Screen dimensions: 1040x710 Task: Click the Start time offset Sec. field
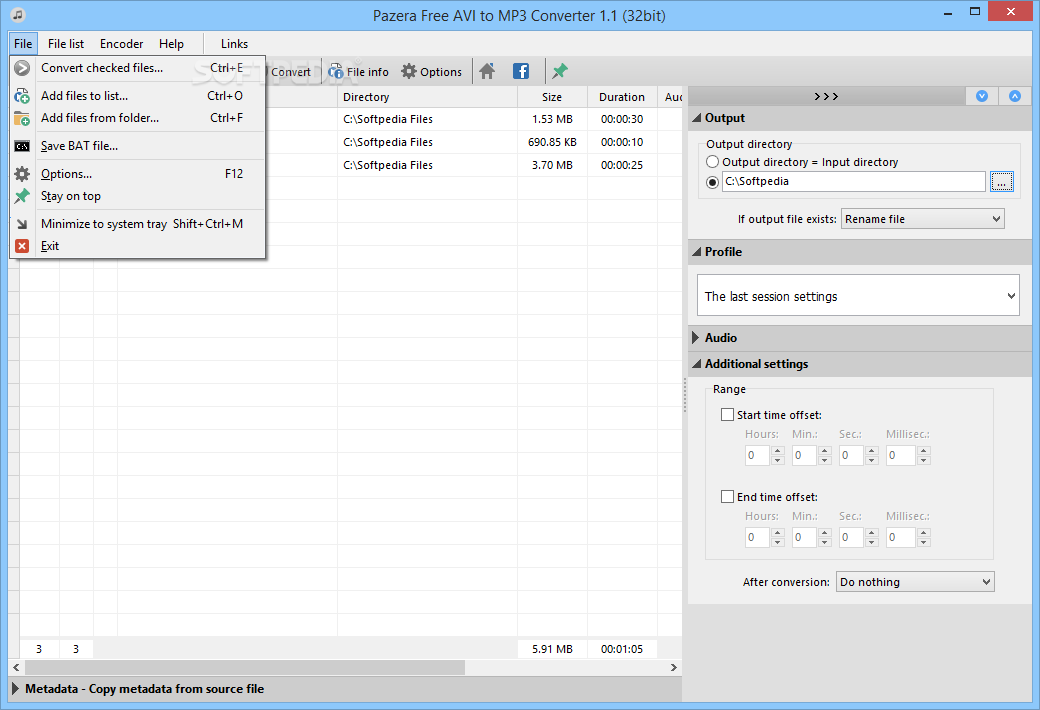851,455
